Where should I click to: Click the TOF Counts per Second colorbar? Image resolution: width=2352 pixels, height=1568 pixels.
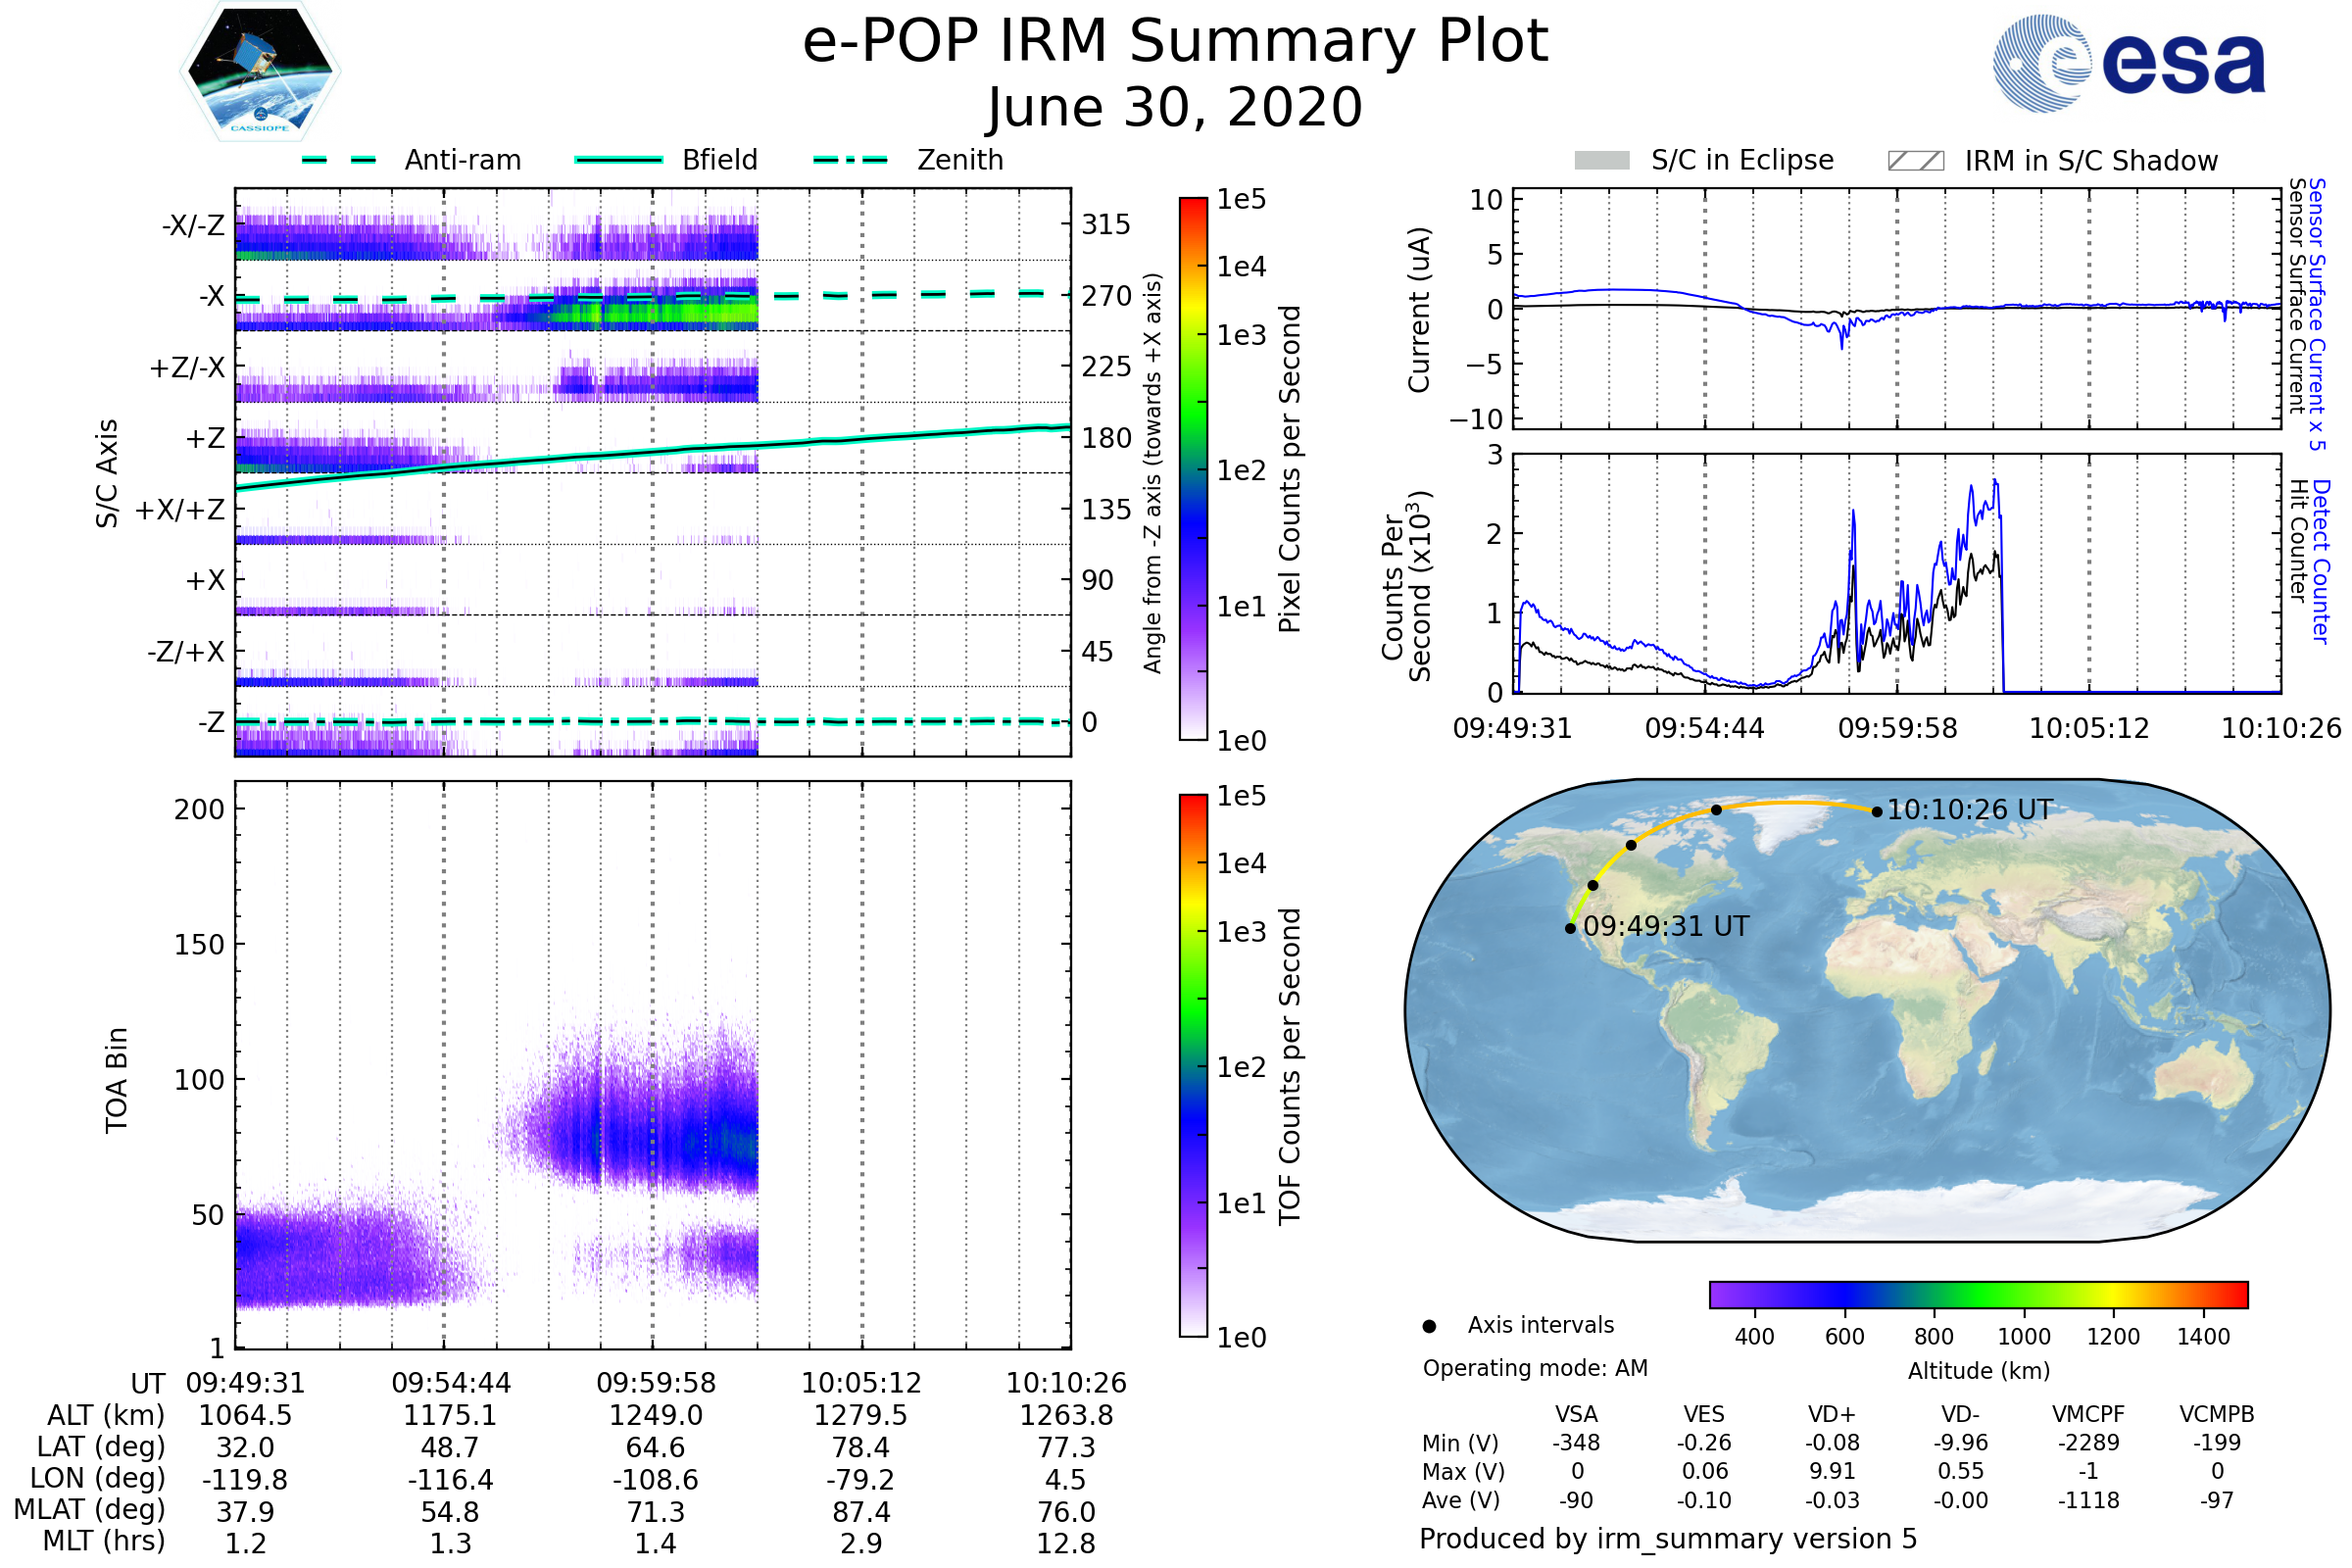(1193, 1065)
